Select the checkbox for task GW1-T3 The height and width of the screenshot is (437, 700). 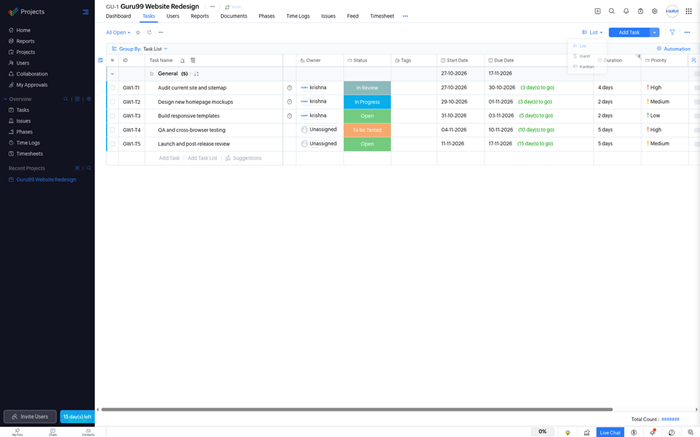coord(112,116)
